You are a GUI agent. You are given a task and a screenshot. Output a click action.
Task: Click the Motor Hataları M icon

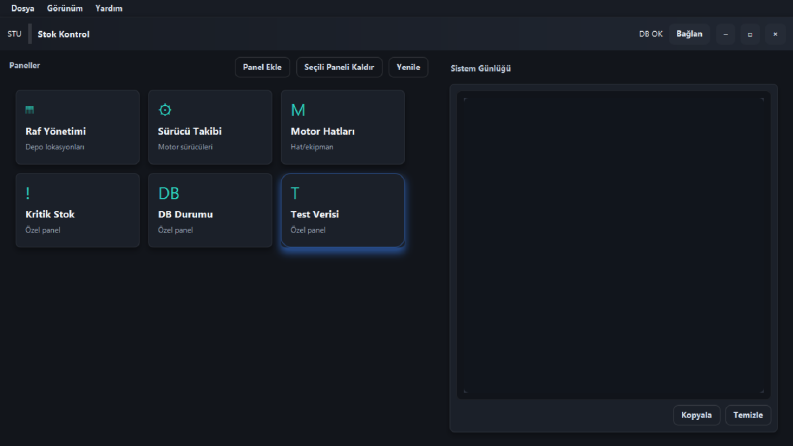298,110
